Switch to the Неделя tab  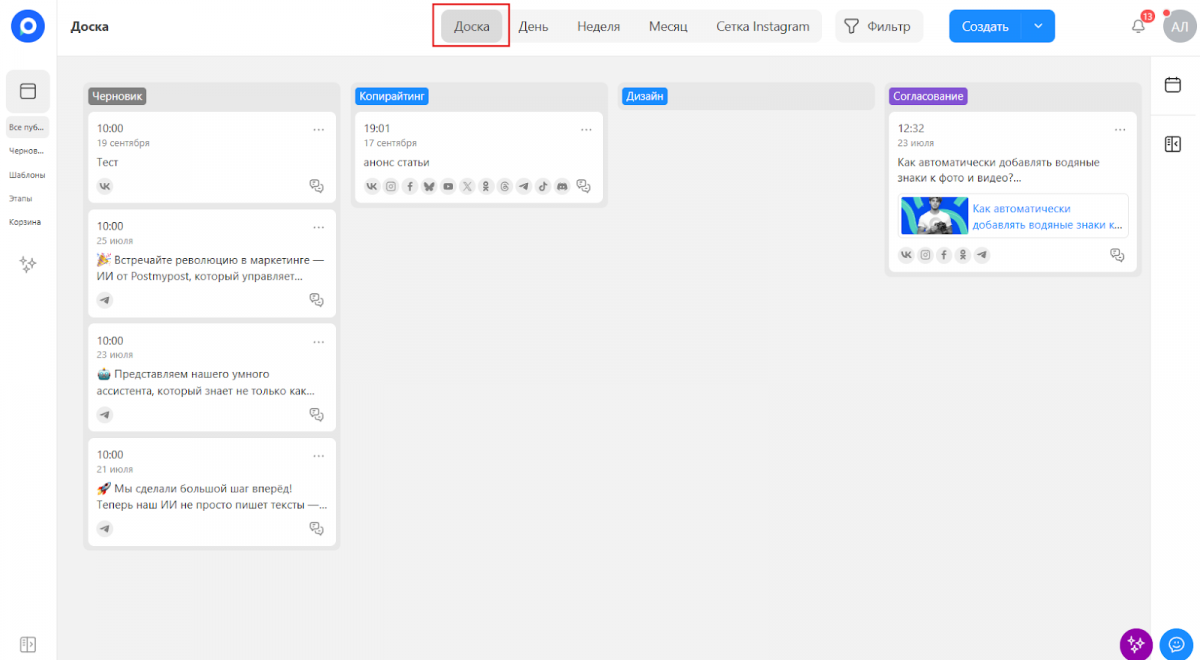pos(598,27)
